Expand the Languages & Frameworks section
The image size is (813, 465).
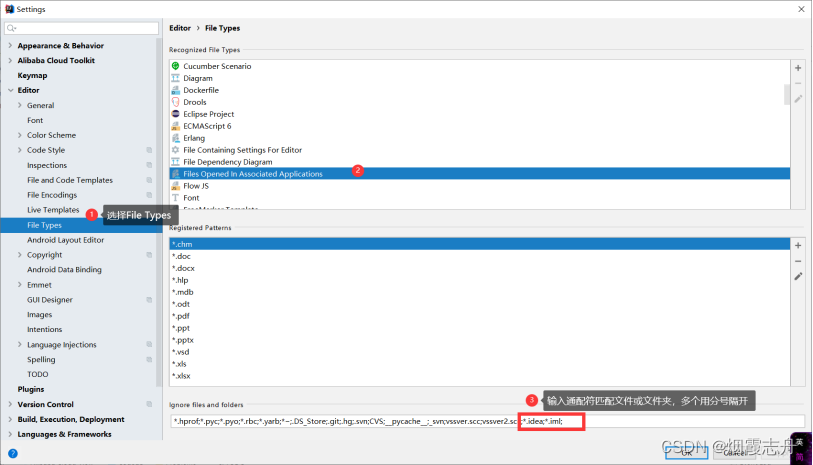tap(10, 434)
